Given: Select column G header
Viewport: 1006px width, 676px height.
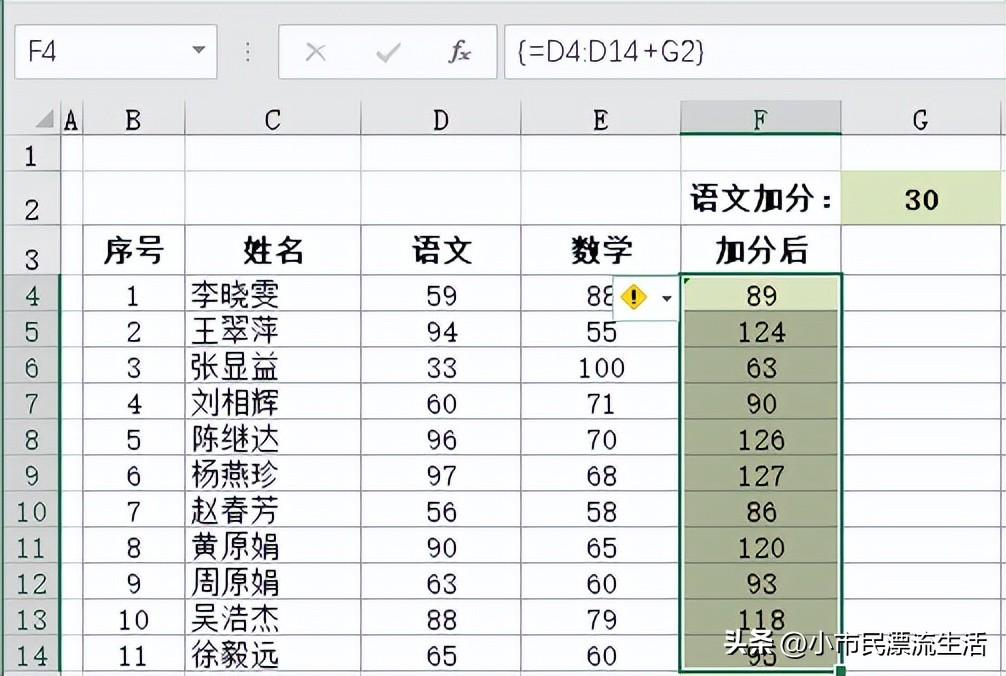Looking at the screenshot, I should pos(921,119).
